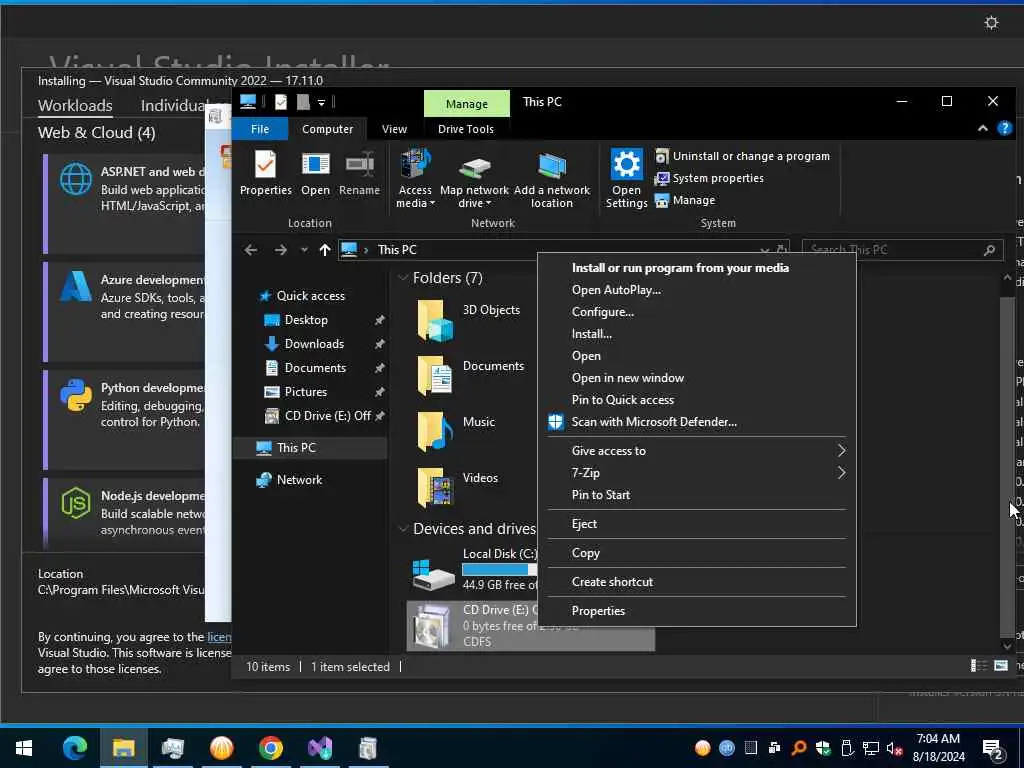This screenshot has height=768, width=1024.
Task: Select the Videos folder icon
Action: 435,488
